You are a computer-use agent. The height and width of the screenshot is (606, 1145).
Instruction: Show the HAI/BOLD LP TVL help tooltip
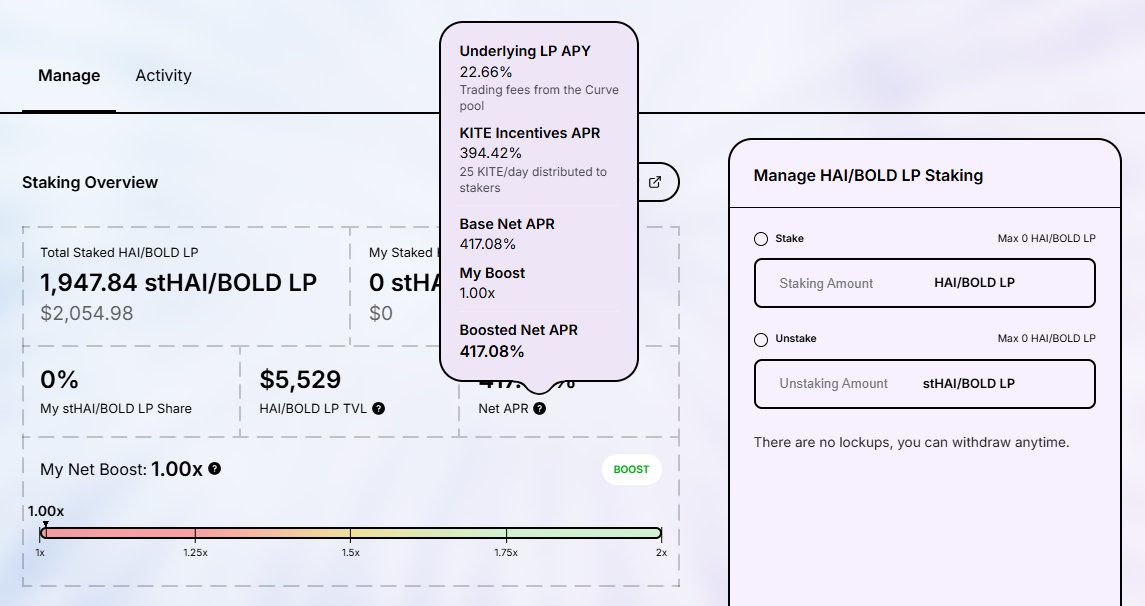(378, 409)
